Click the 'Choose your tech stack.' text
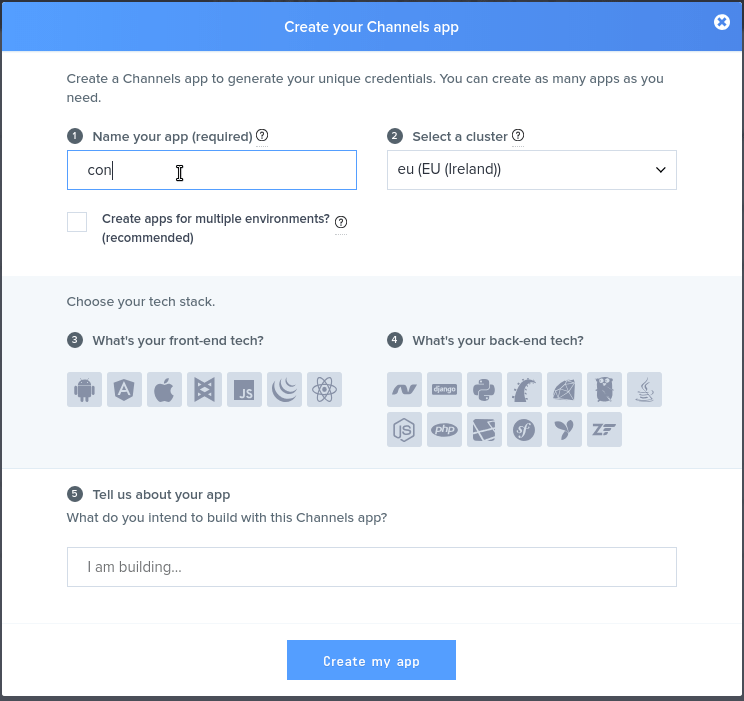 point(141,302)
